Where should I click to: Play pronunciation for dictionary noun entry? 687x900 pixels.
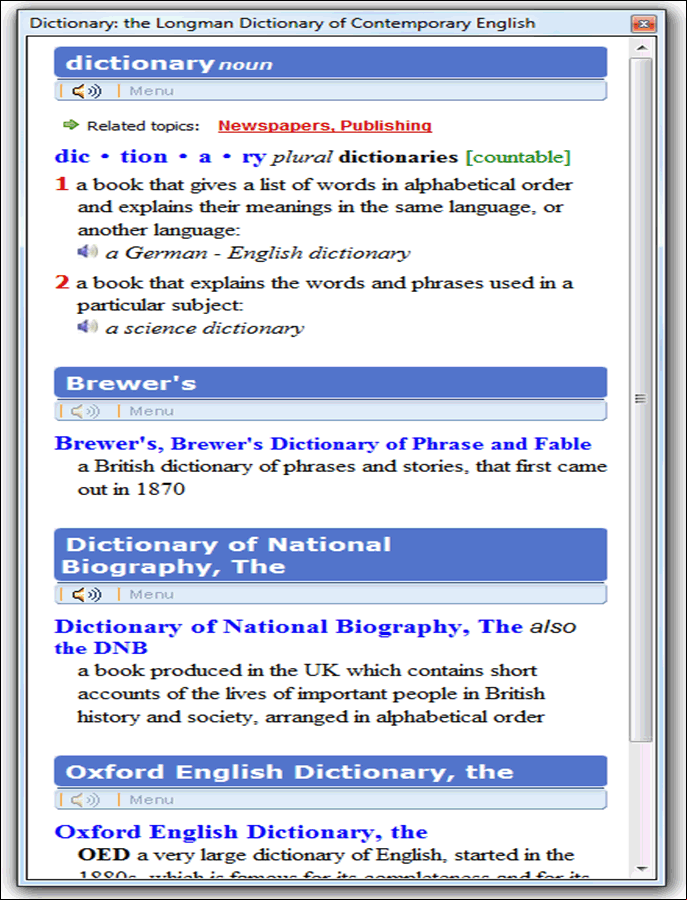click(86, 91)
